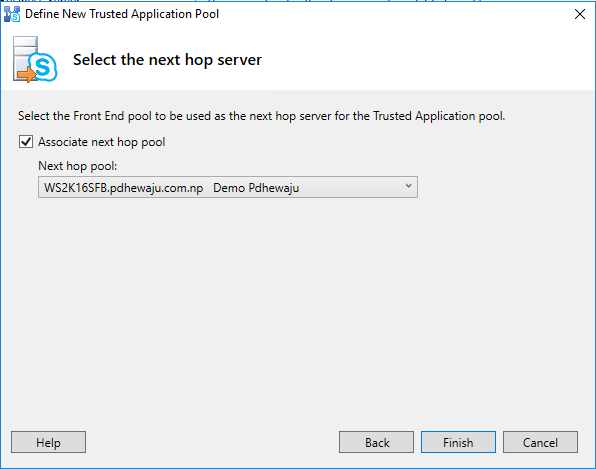Click the gray server tower in header graphic

(24, 56)
